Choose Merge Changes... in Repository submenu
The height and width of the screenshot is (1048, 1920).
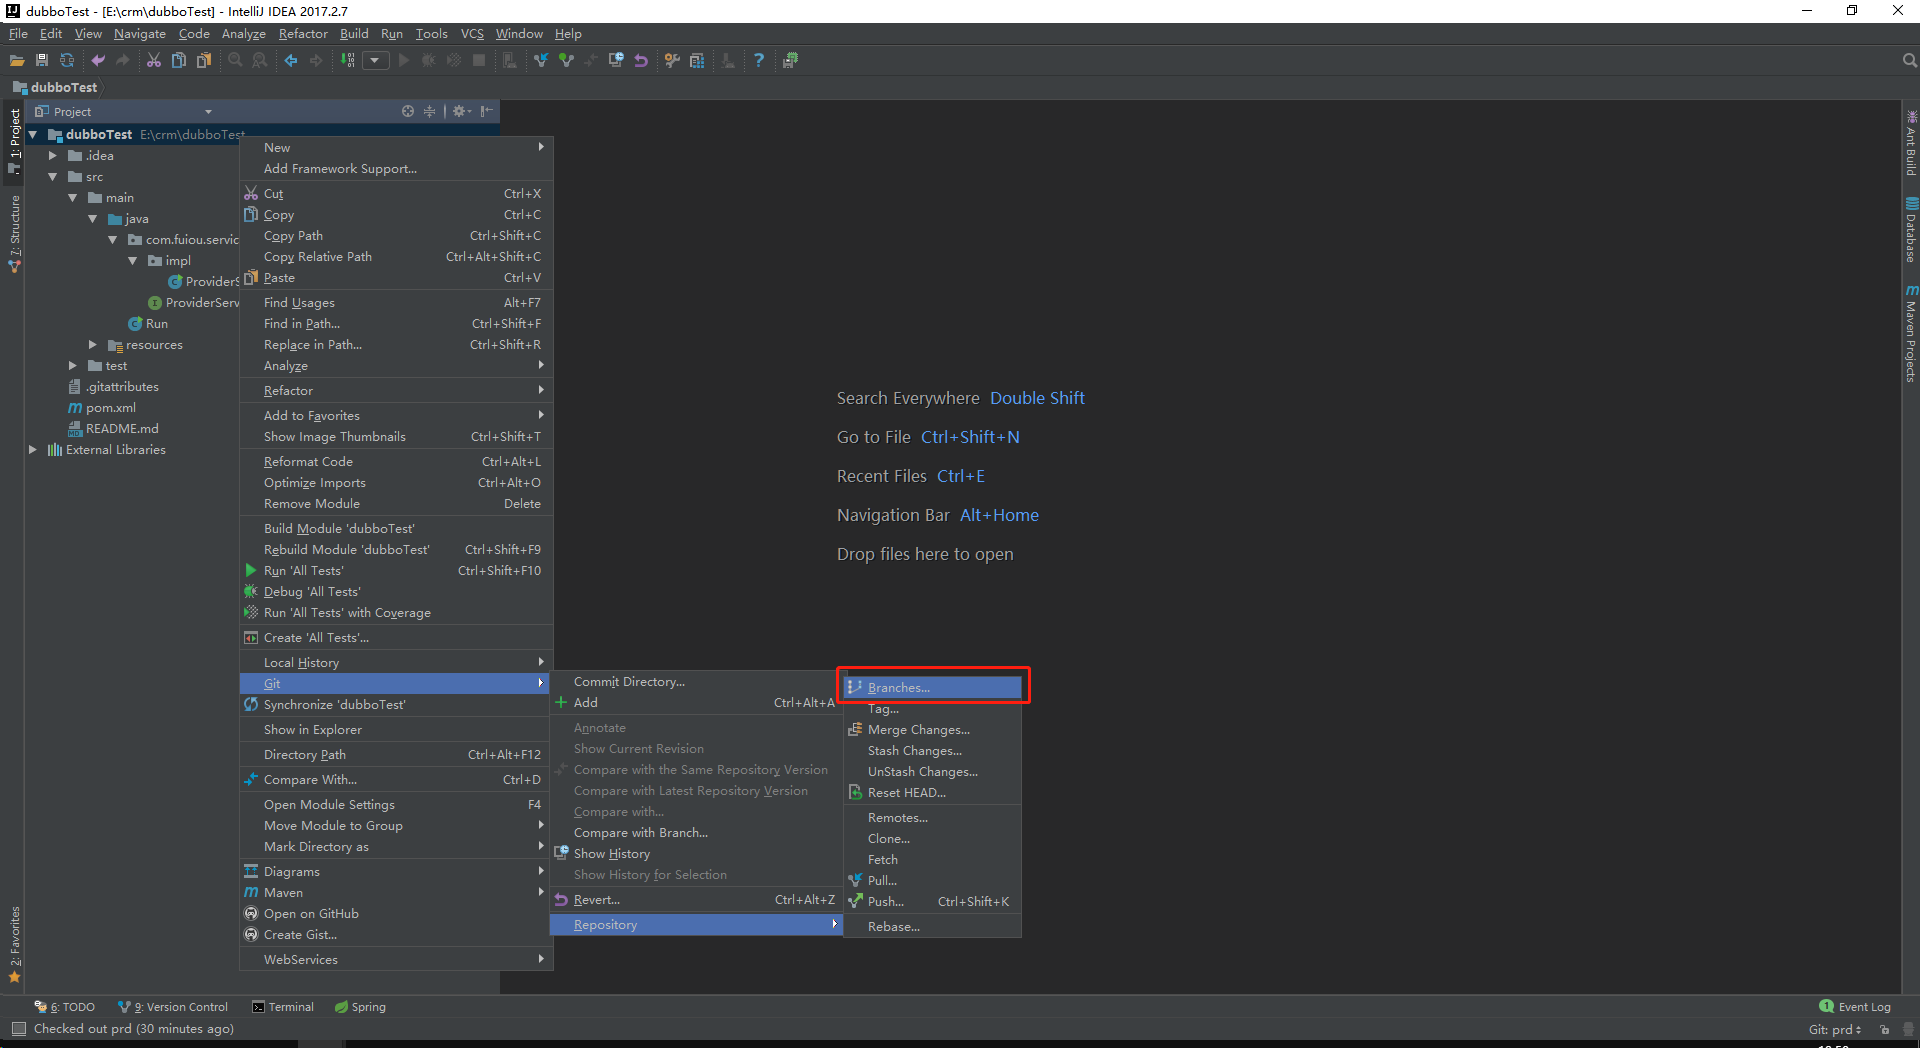(933, 730)
